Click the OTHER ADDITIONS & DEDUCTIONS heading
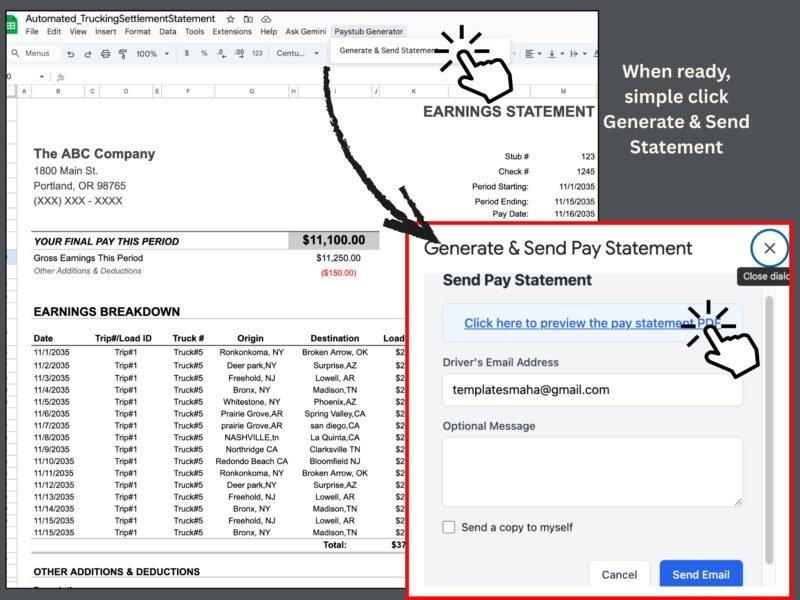Image resolution: width=800 pixels, height=600 pixels. coord(116,572)
